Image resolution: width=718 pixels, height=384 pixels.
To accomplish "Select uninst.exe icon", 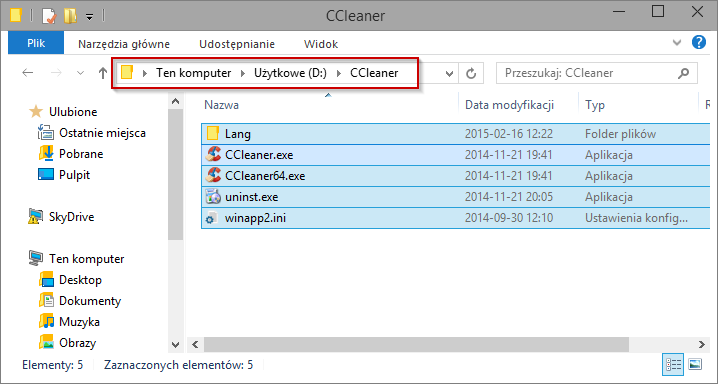I will pyautogui.click(x=213, y=197).
